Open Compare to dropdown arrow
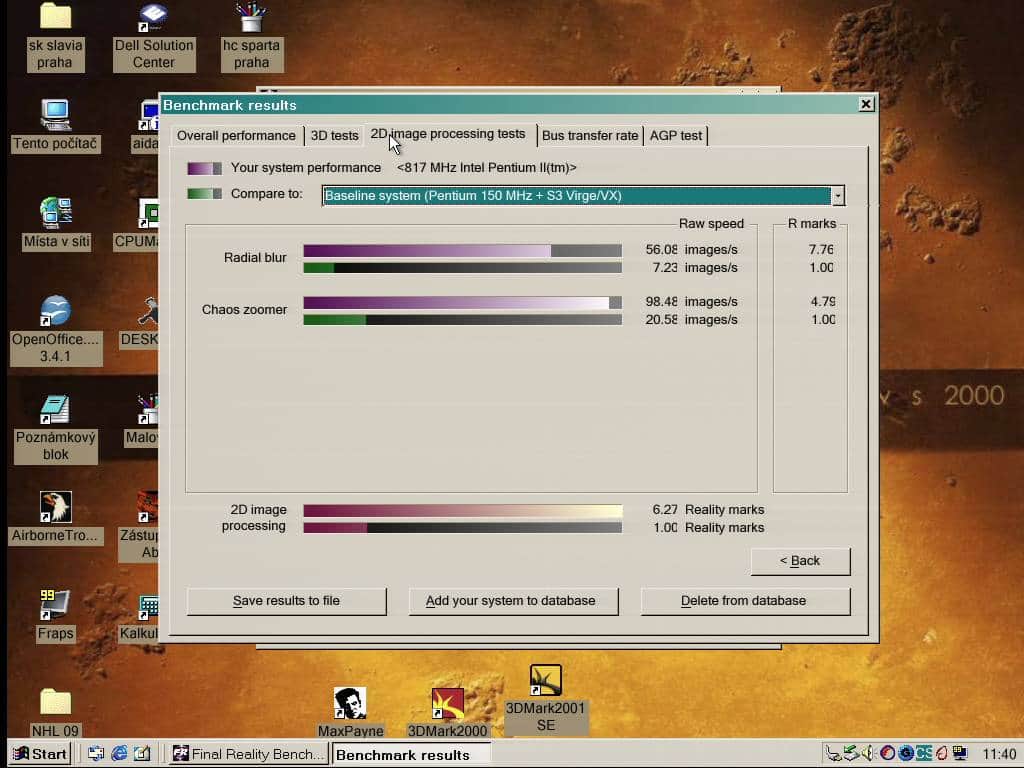 (838, 195)
